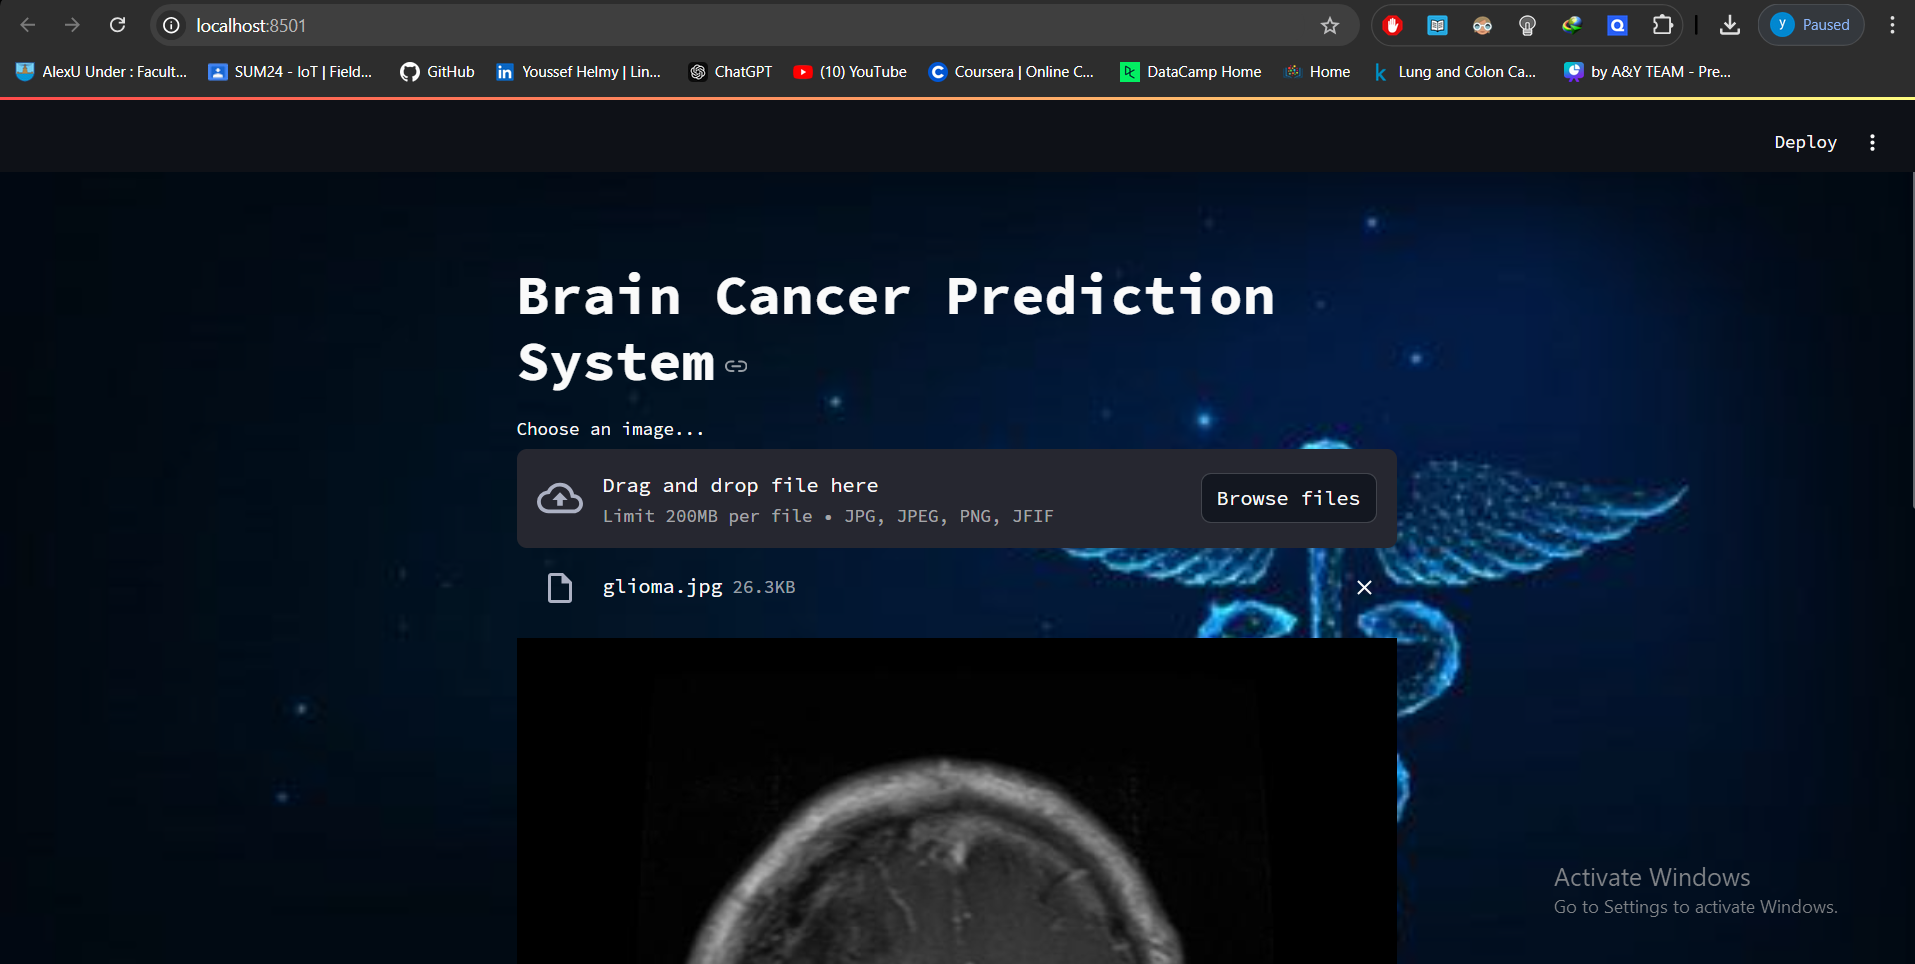Remove the uploaded glioma.jpg file

(1364, 587)
